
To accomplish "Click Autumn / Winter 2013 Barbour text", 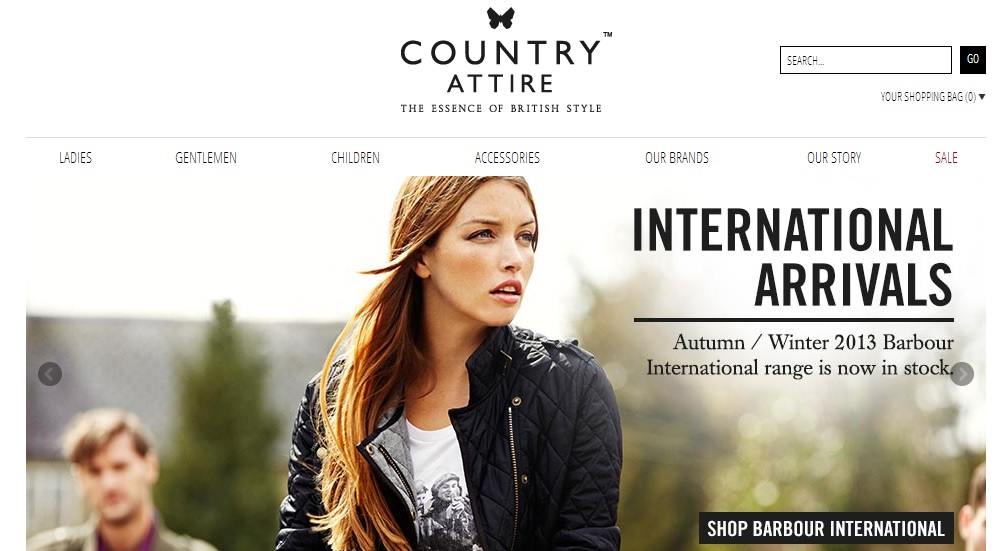I will click(813, 342).
